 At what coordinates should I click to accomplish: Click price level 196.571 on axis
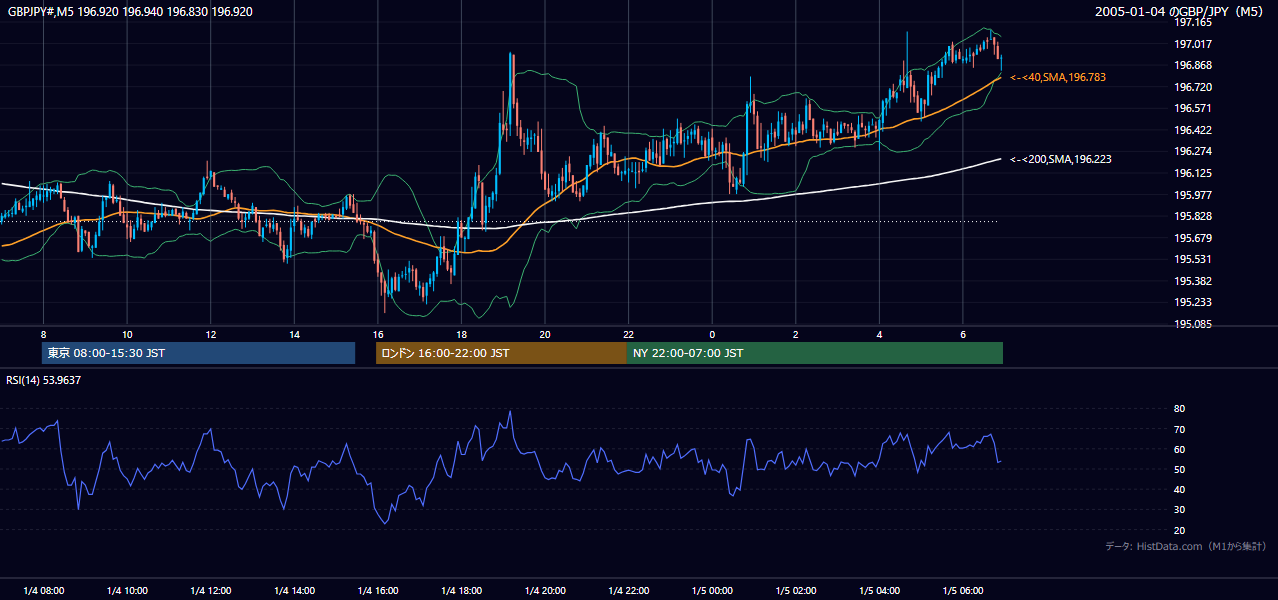tap(1192, 108)
